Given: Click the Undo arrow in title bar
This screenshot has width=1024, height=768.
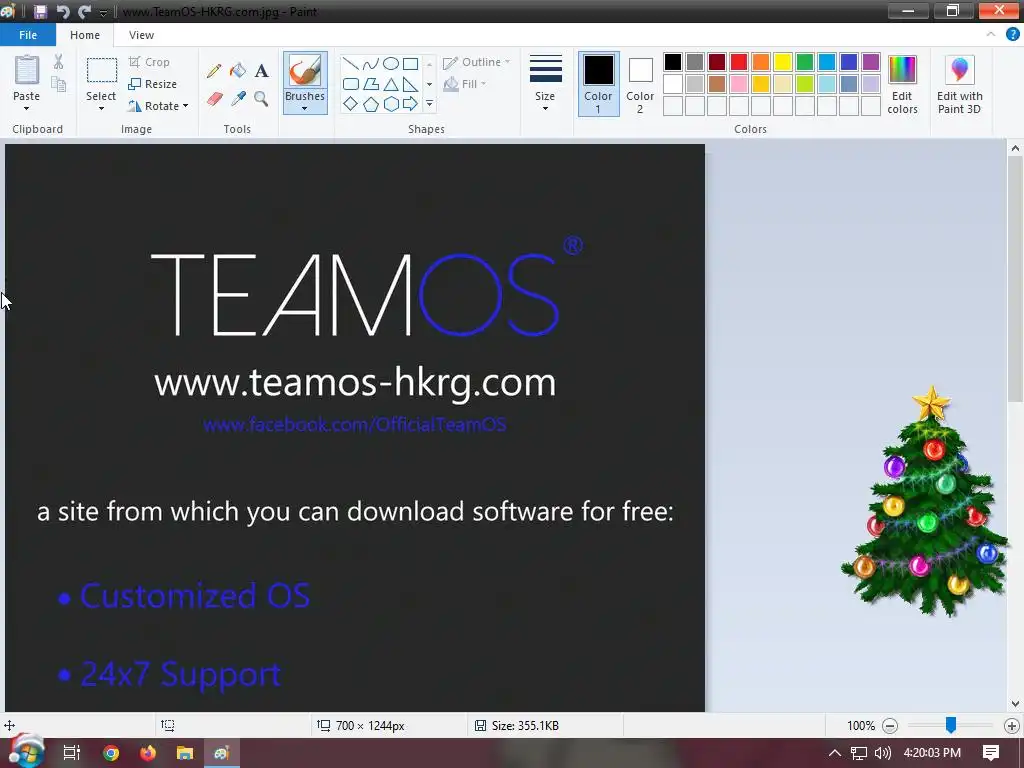Looking at the screenshot, I should (x=63, y=11).
